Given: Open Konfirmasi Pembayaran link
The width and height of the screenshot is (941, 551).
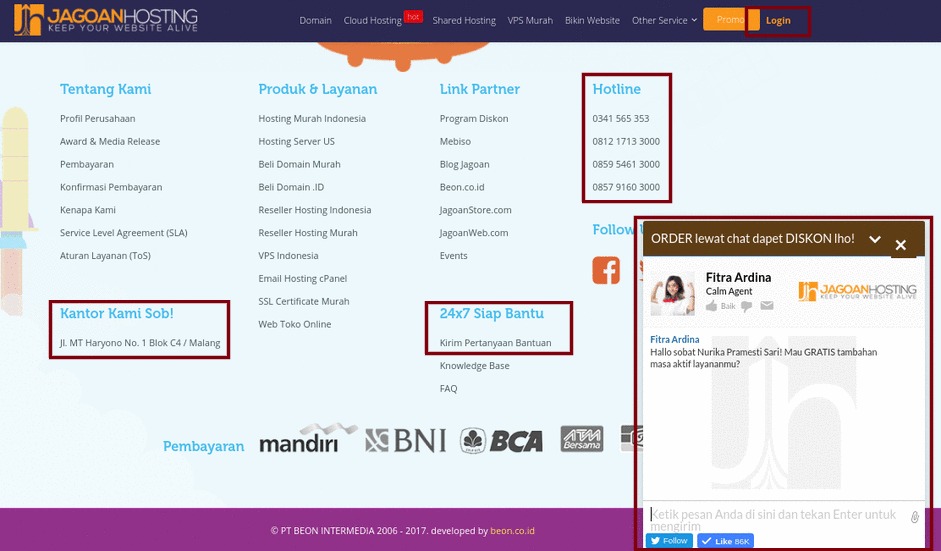Looking at the screenshot, I should (111, 187).
